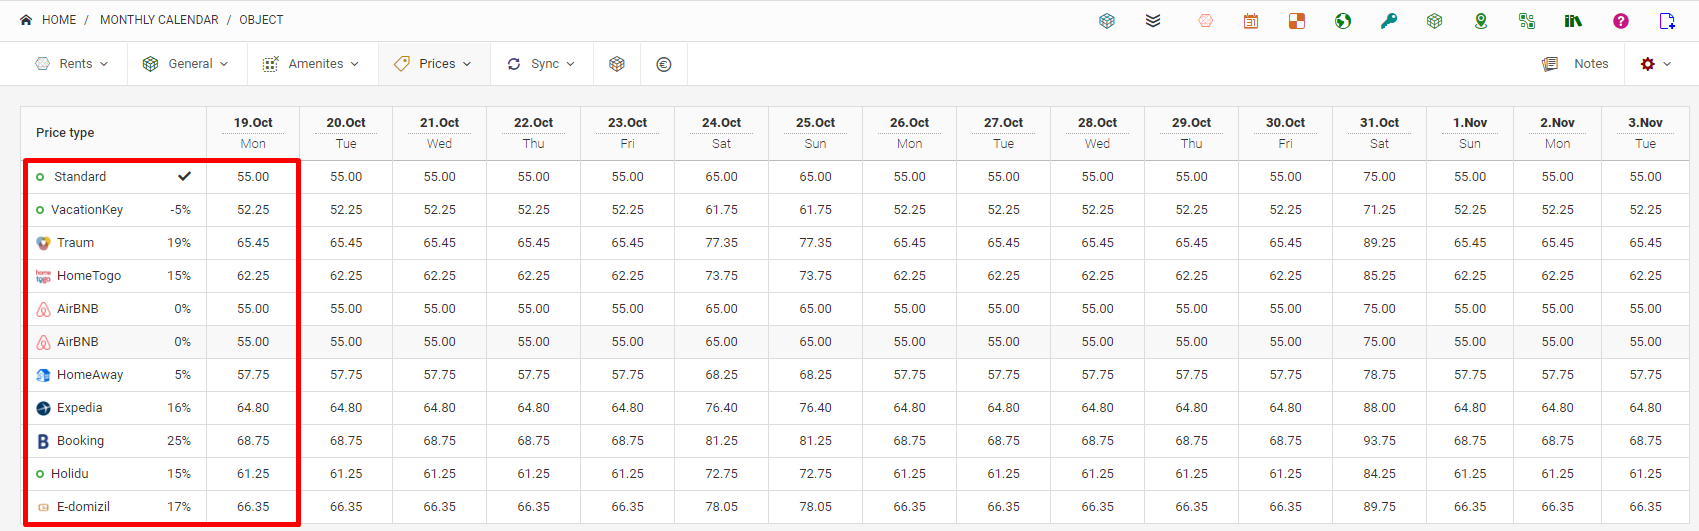Viewport: 1699px width, 531px height.
Task: Click the 19% markup of Traum
Action: (x=179, y=243)
